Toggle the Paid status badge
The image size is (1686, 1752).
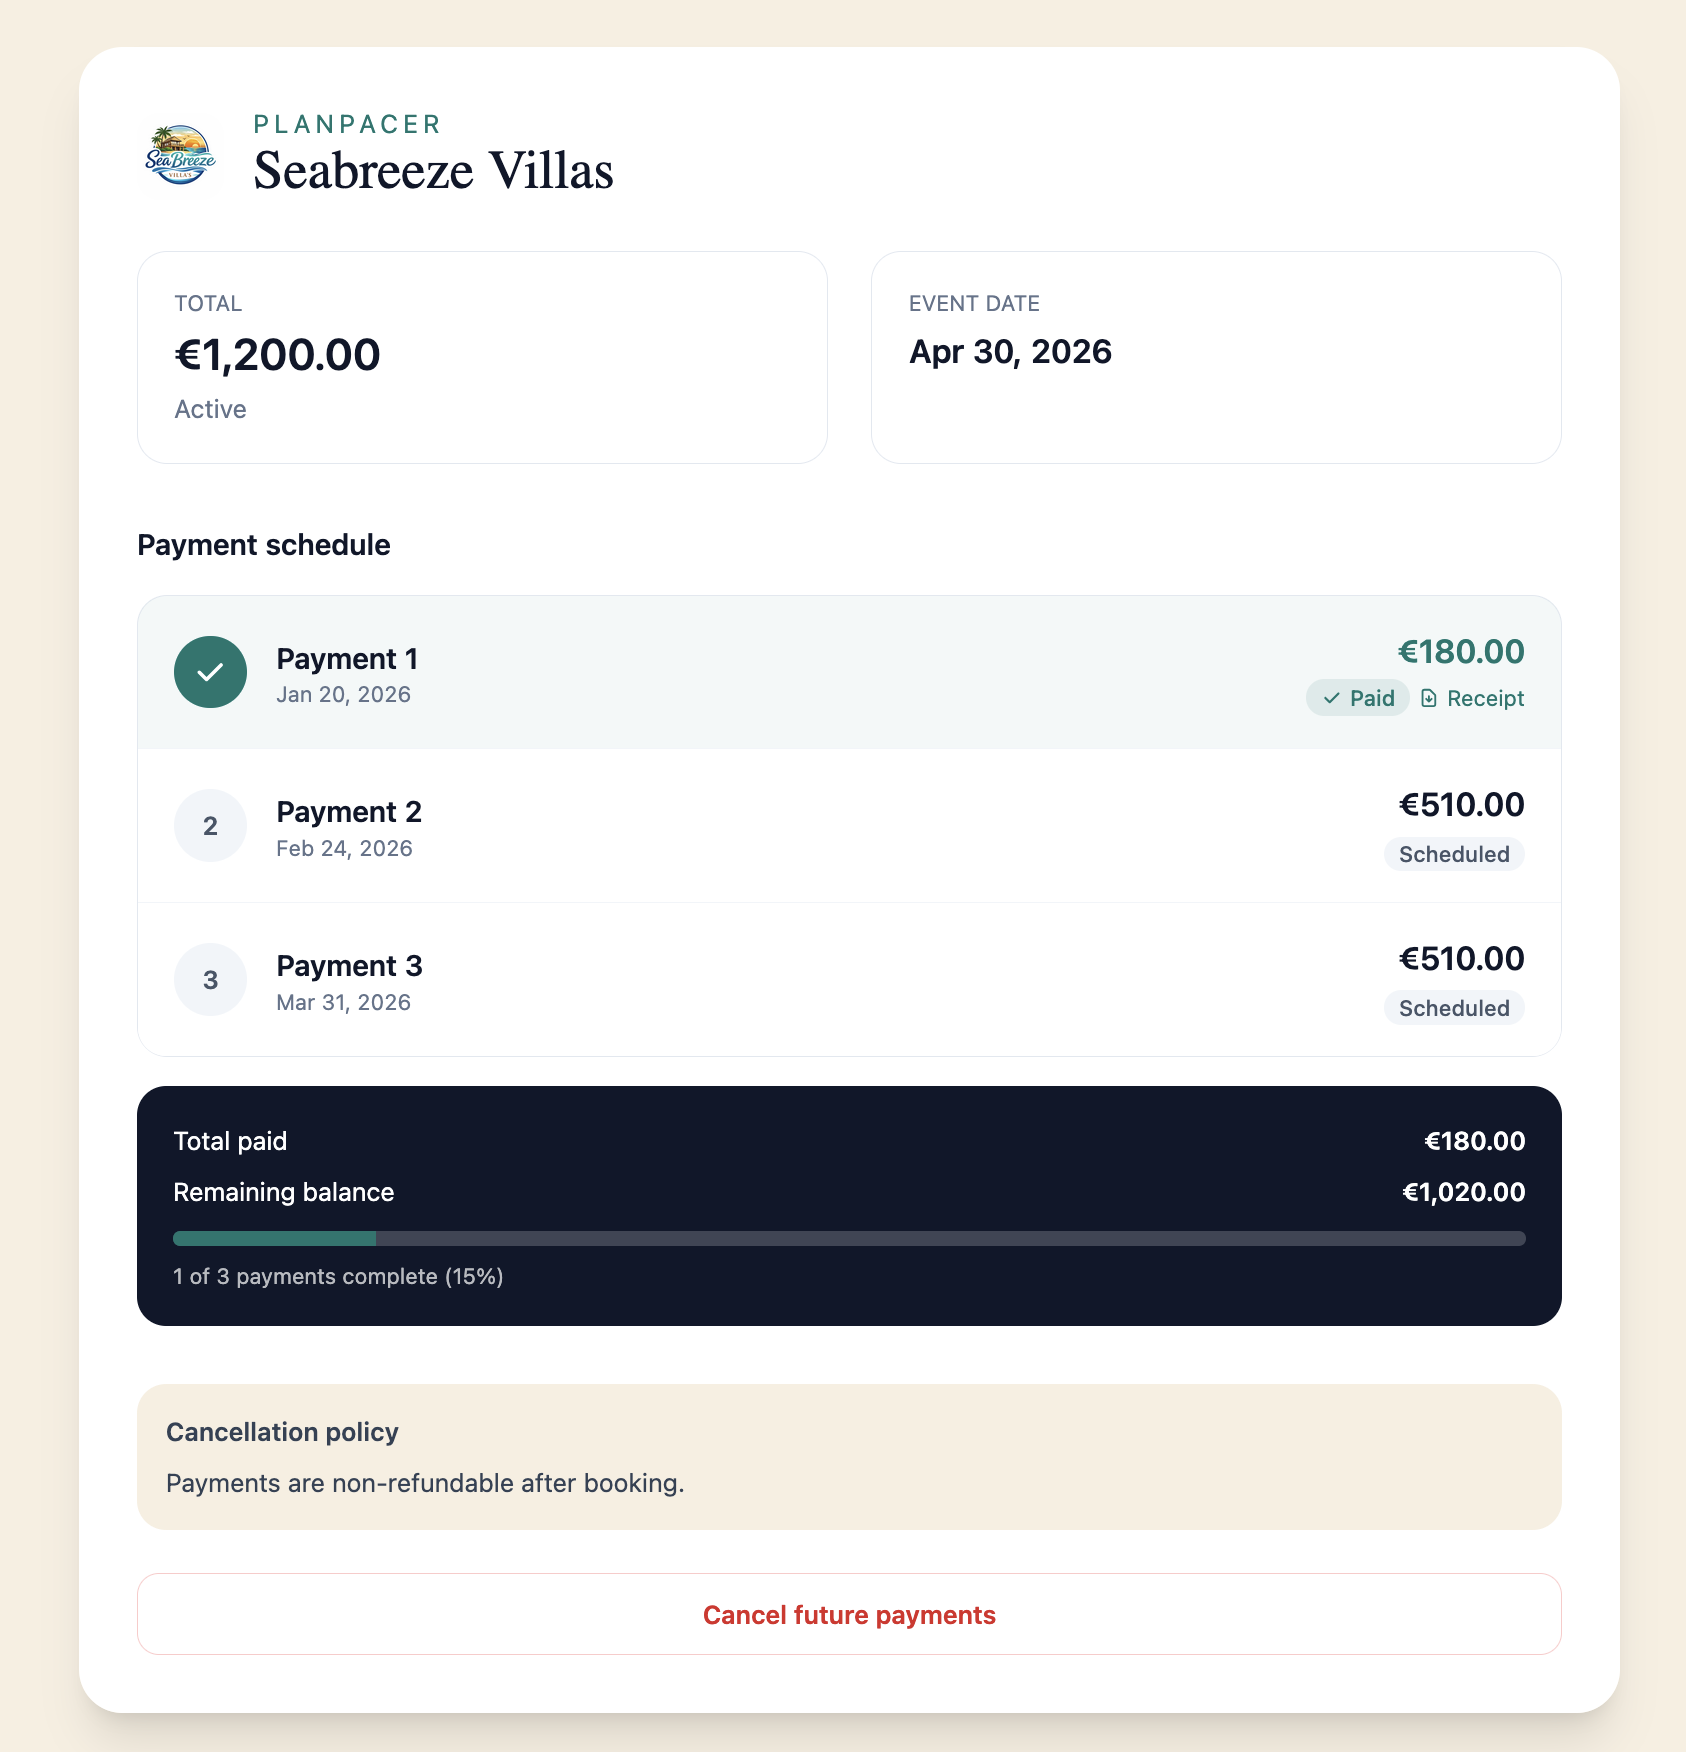[x=1357, y=698]
